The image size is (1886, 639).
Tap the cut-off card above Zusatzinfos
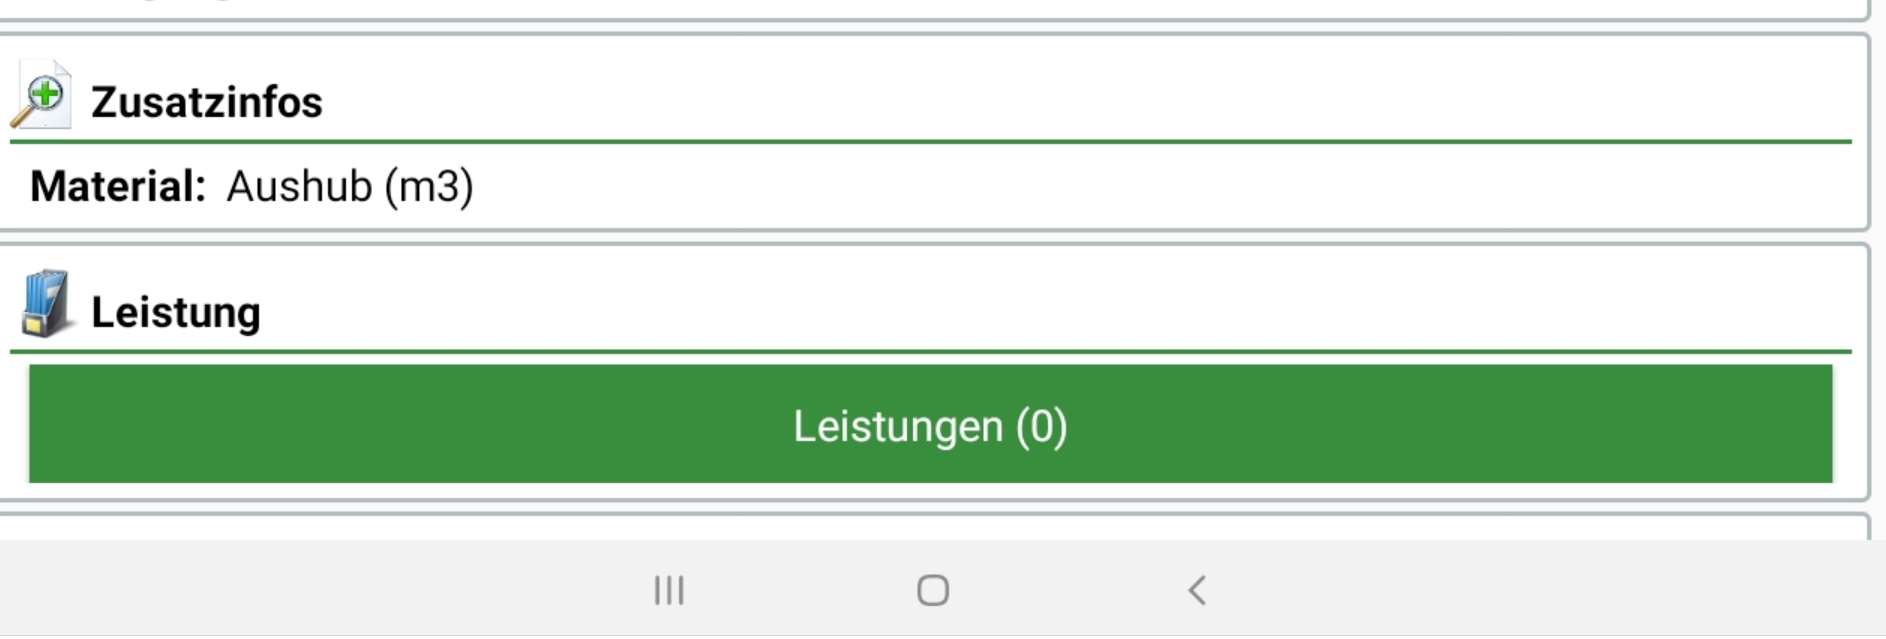[x=930, y=9]
